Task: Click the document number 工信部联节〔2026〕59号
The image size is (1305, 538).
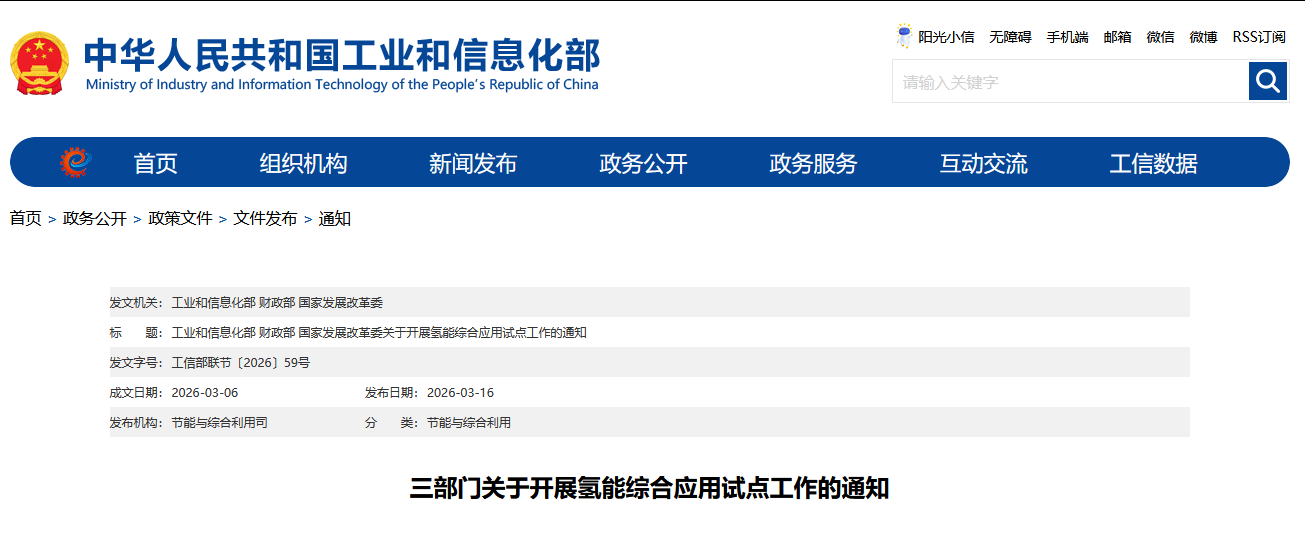Action: click(x=241, y=363)
